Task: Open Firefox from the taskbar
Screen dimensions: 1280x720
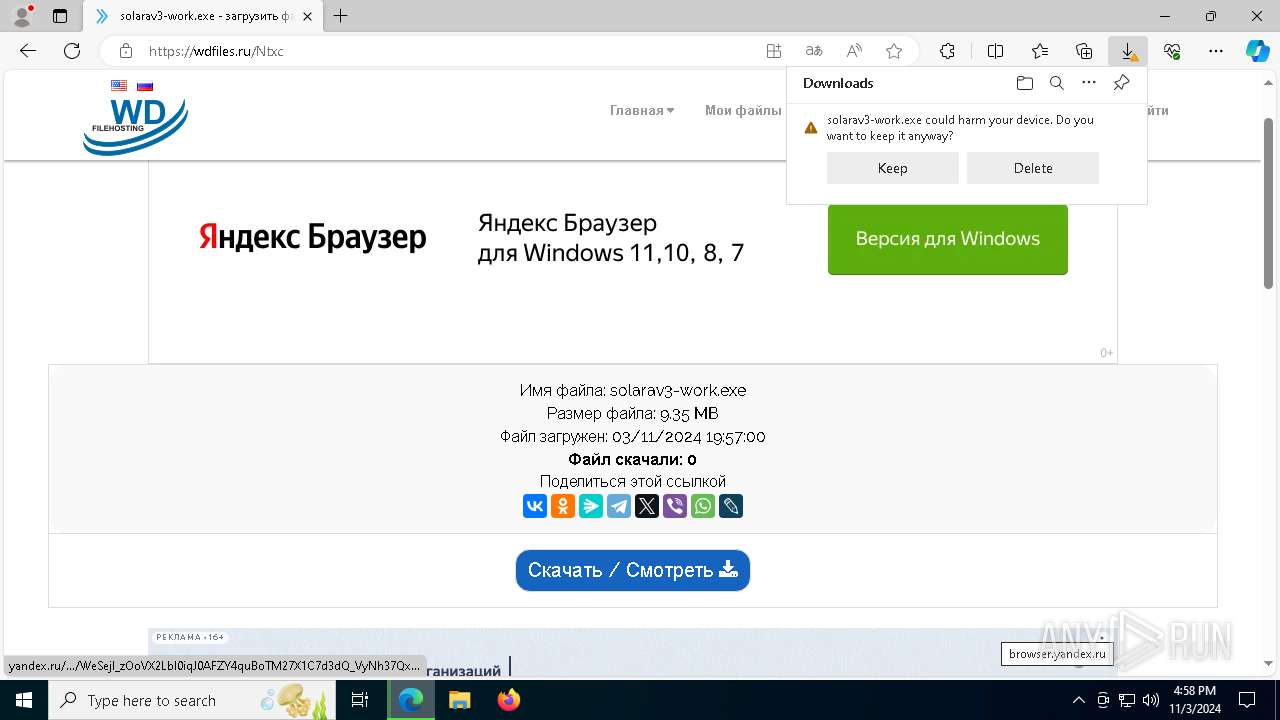Action: [x=509, y=700]
